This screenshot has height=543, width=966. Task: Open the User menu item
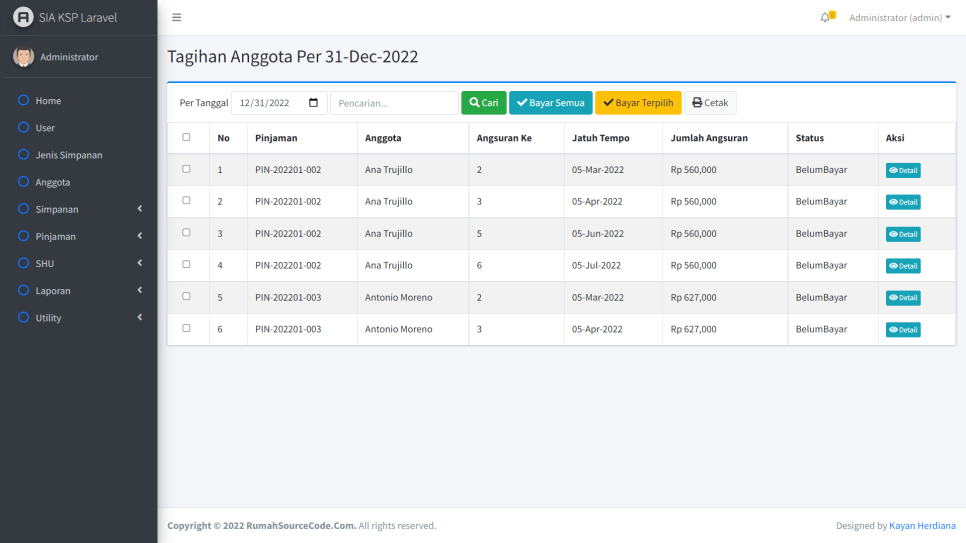(45, 127)
